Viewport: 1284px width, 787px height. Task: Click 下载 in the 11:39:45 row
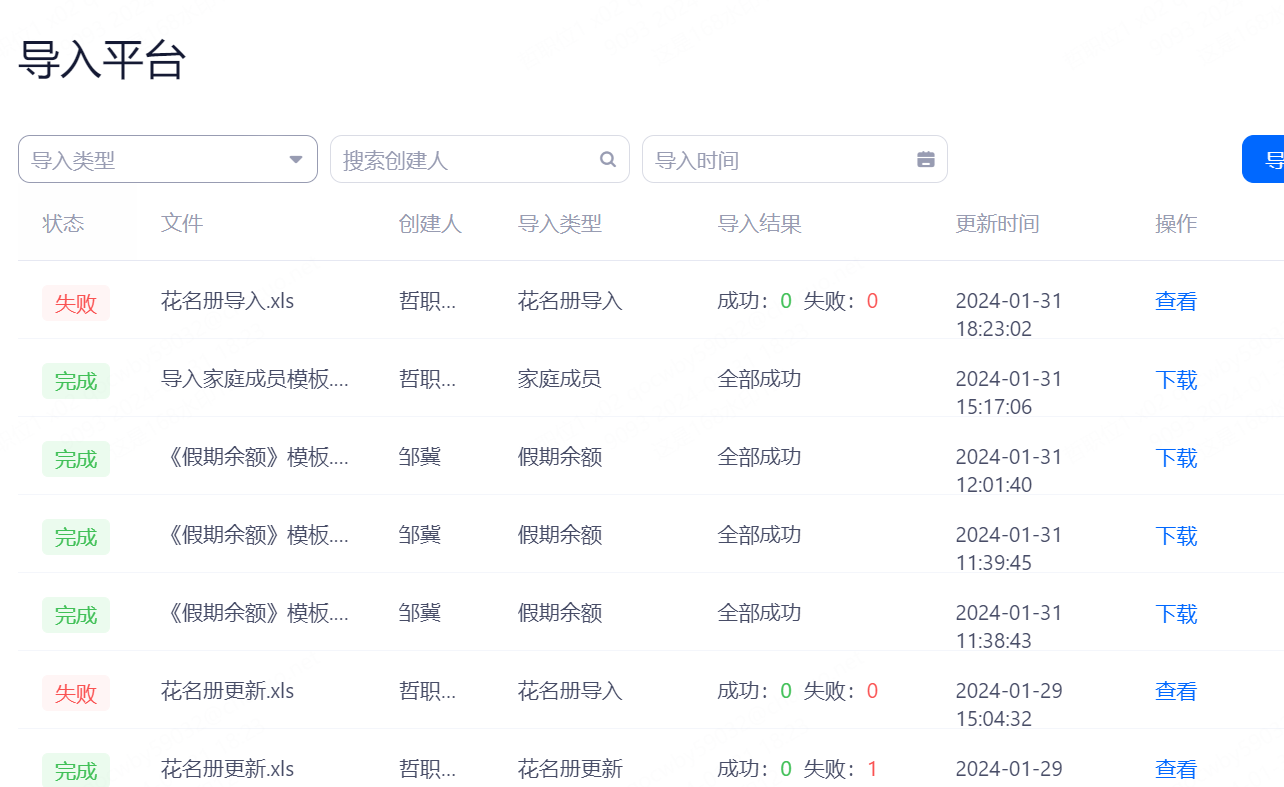(x=1176, y=535)
